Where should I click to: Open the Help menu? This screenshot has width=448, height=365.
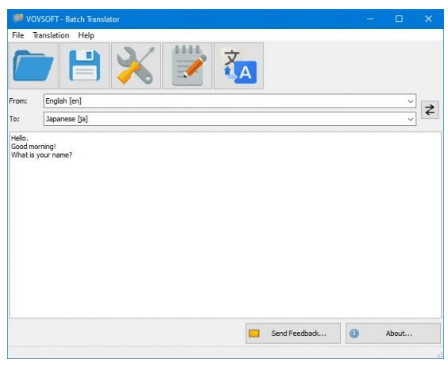pyautogui.click(x=86, y=35)
